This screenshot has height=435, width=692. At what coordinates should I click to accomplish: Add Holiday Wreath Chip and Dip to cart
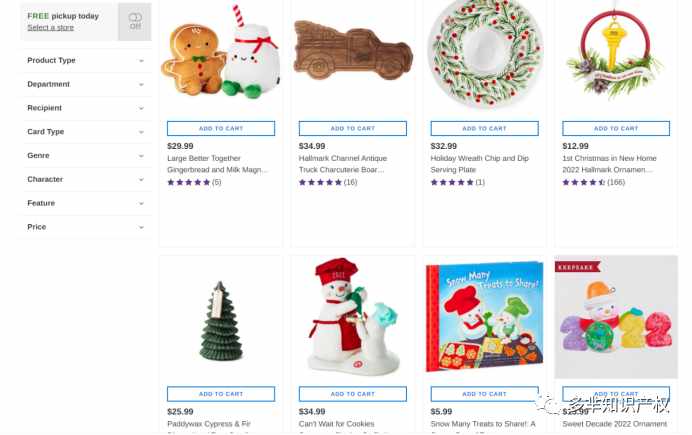(484, 128)
